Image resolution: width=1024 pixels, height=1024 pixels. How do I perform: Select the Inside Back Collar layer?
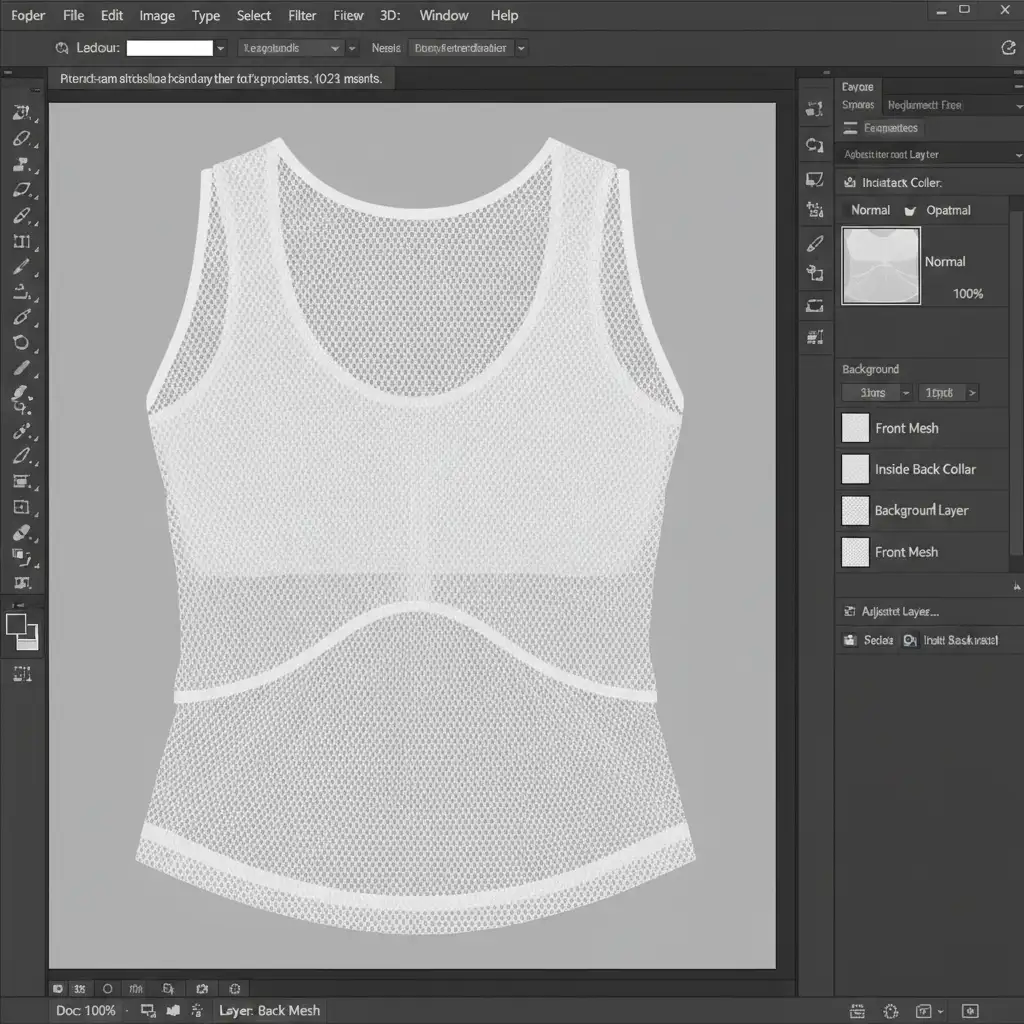[x=924, y=469]
